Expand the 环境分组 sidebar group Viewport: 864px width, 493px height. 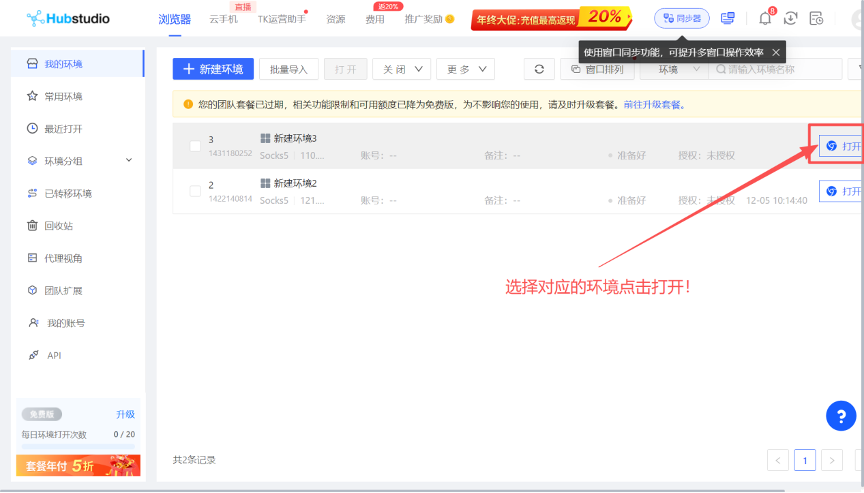128,161
